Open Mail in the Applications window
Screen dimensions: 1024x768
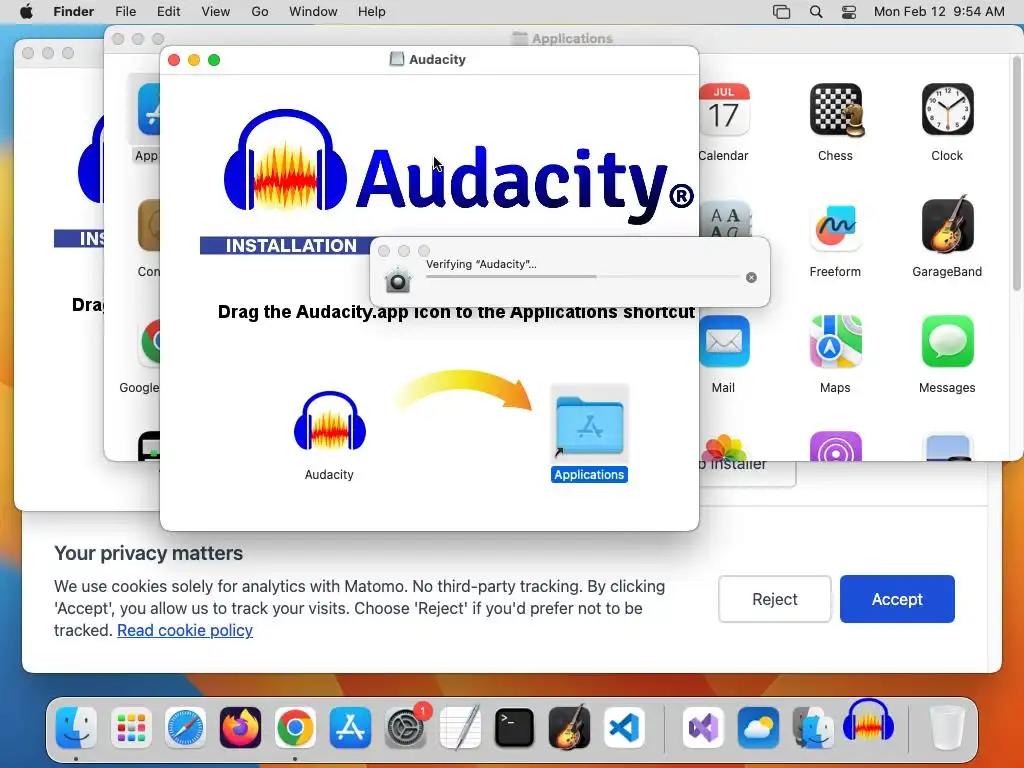pyautogui.click(x=724, y=342)
